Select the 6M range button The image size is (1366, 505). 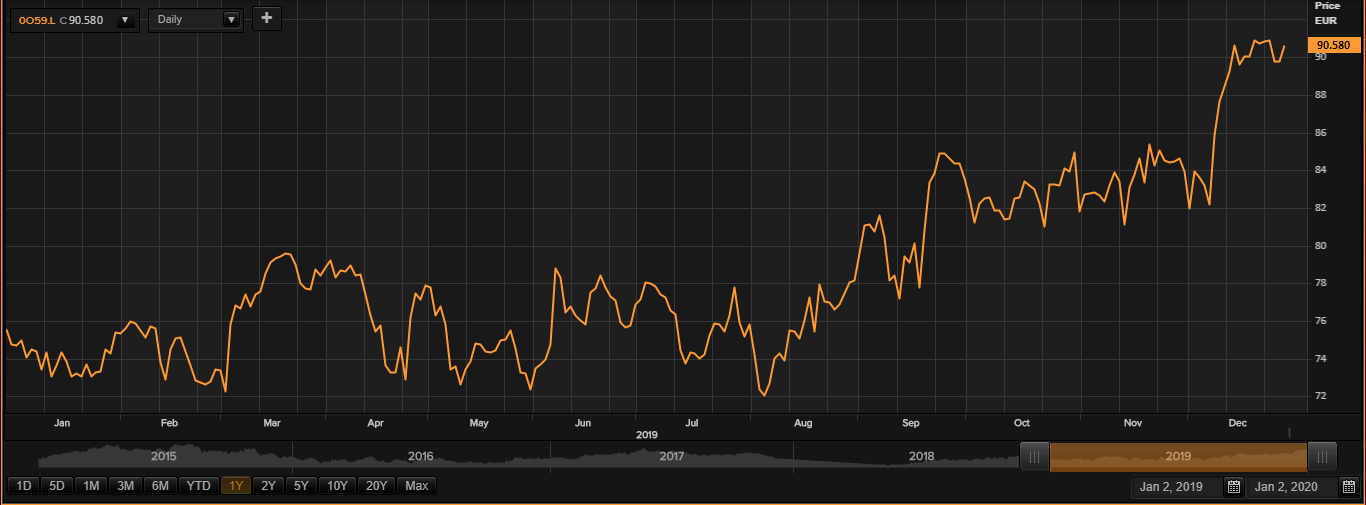point(160,486)
